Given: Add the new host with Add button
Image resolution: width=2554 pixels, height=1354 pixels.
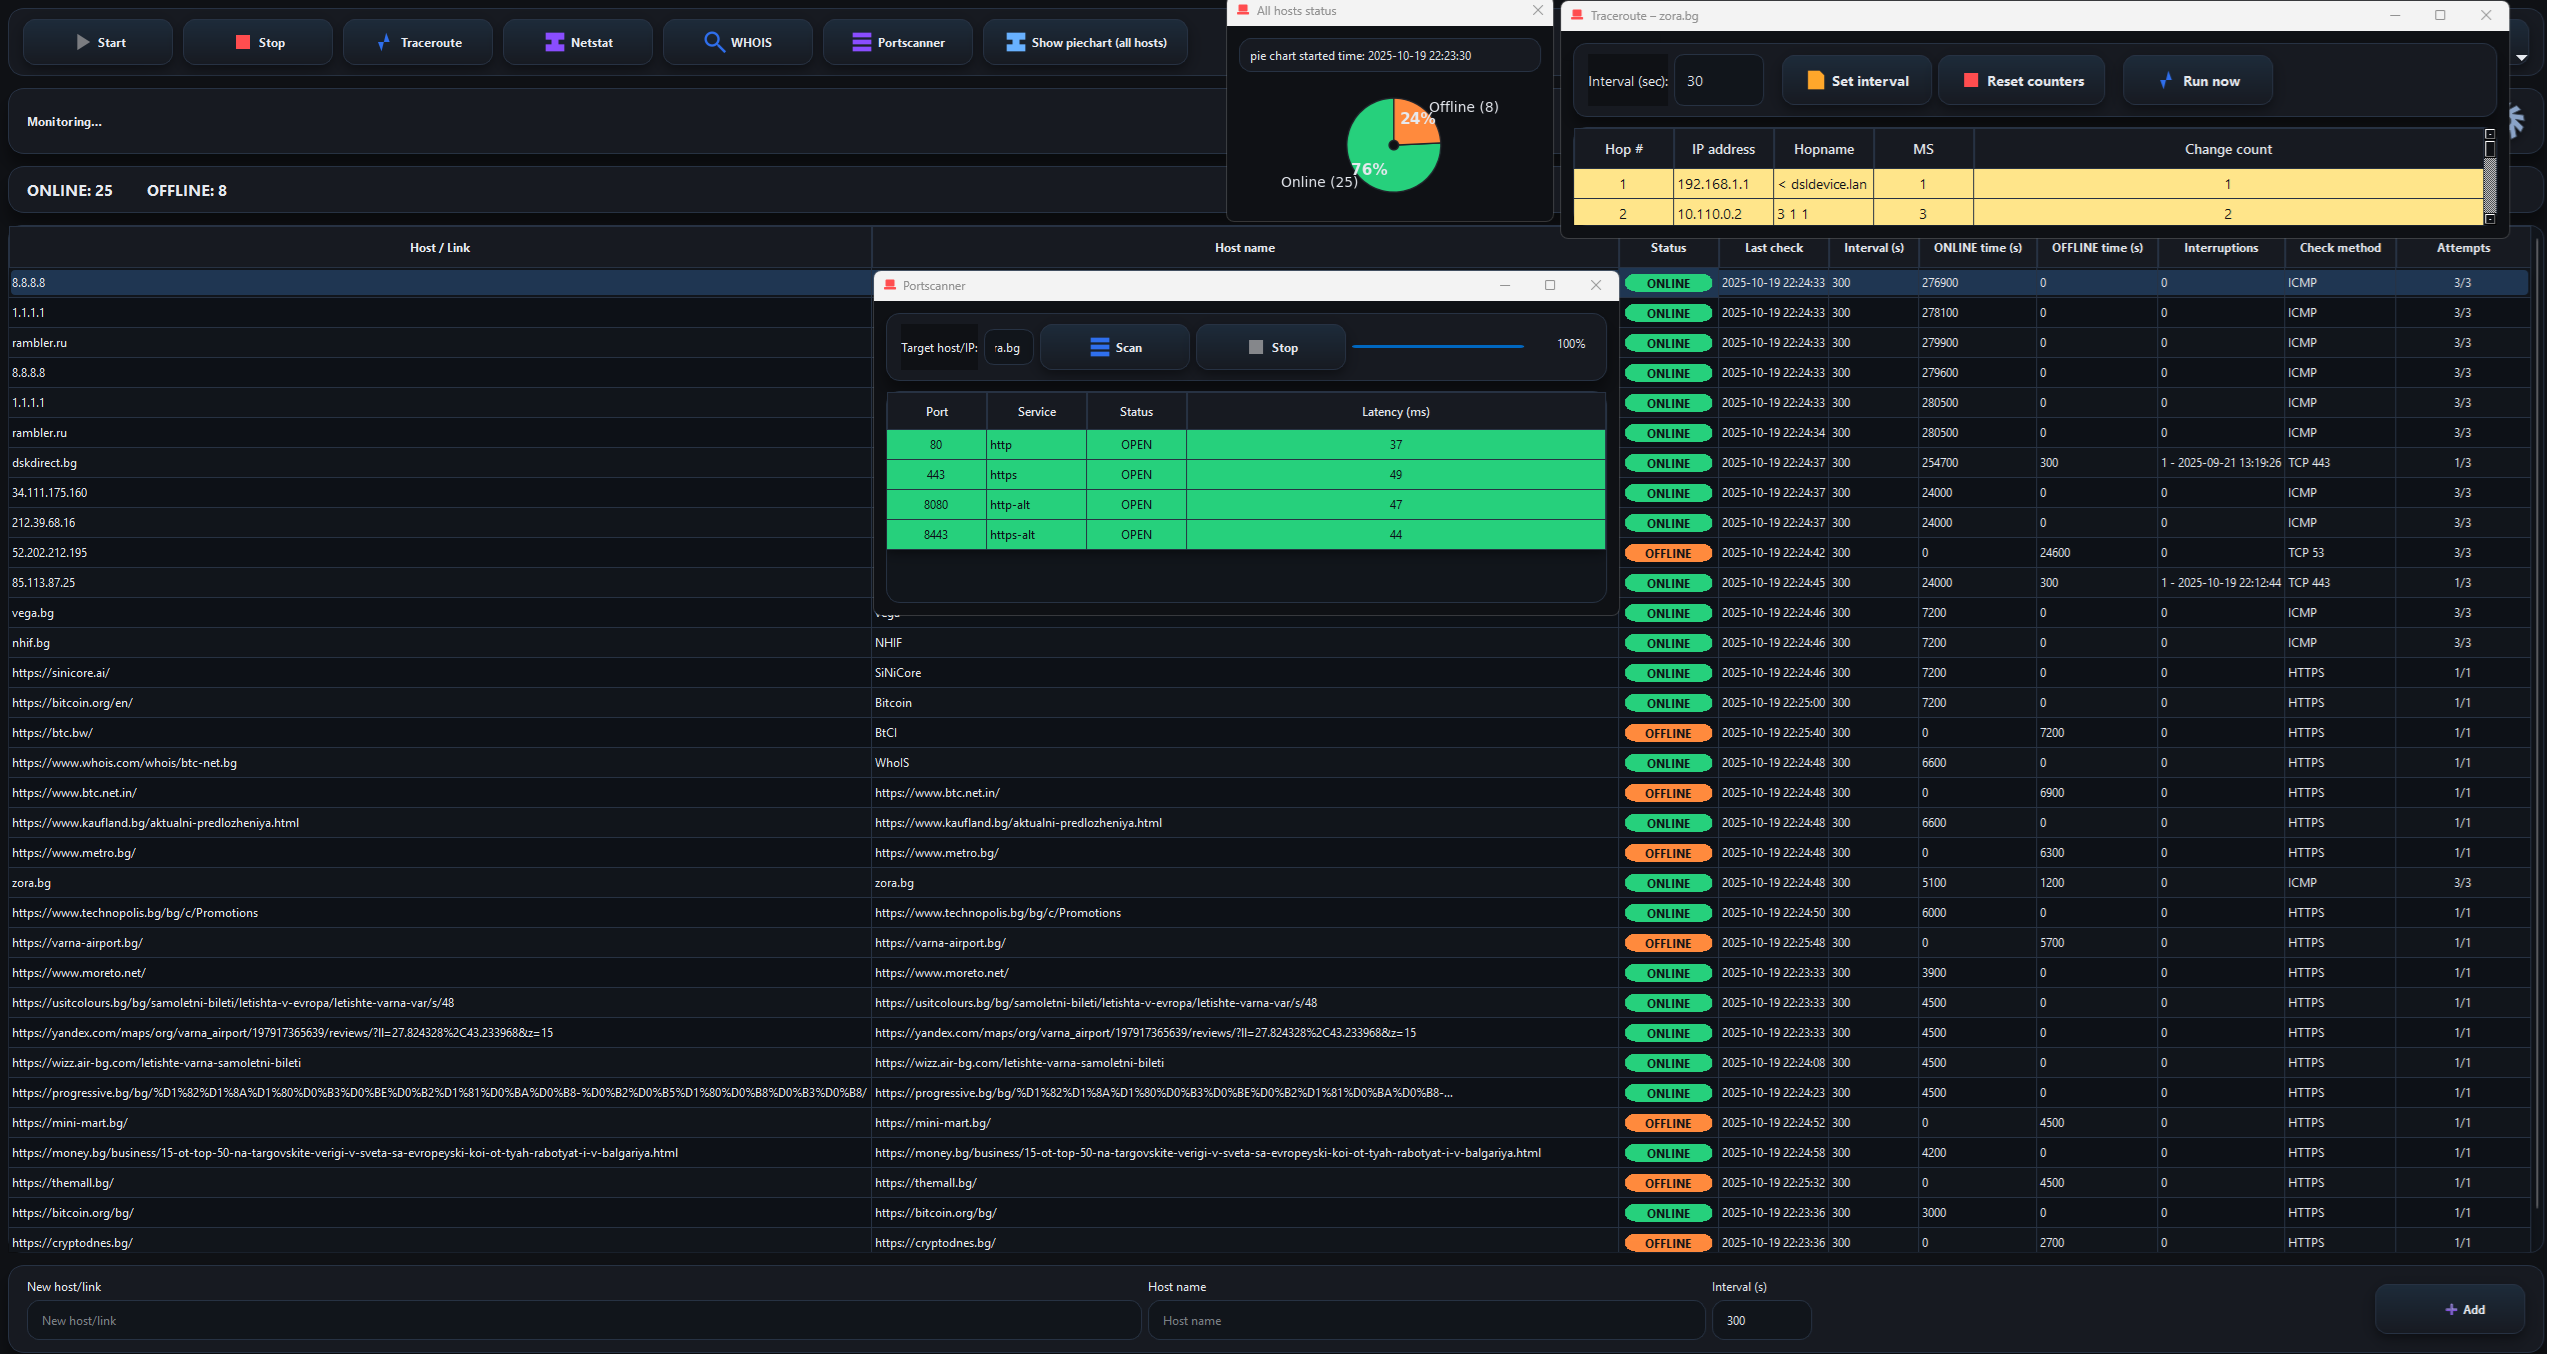Looking at the screenshot, I should [2448, 1309].
